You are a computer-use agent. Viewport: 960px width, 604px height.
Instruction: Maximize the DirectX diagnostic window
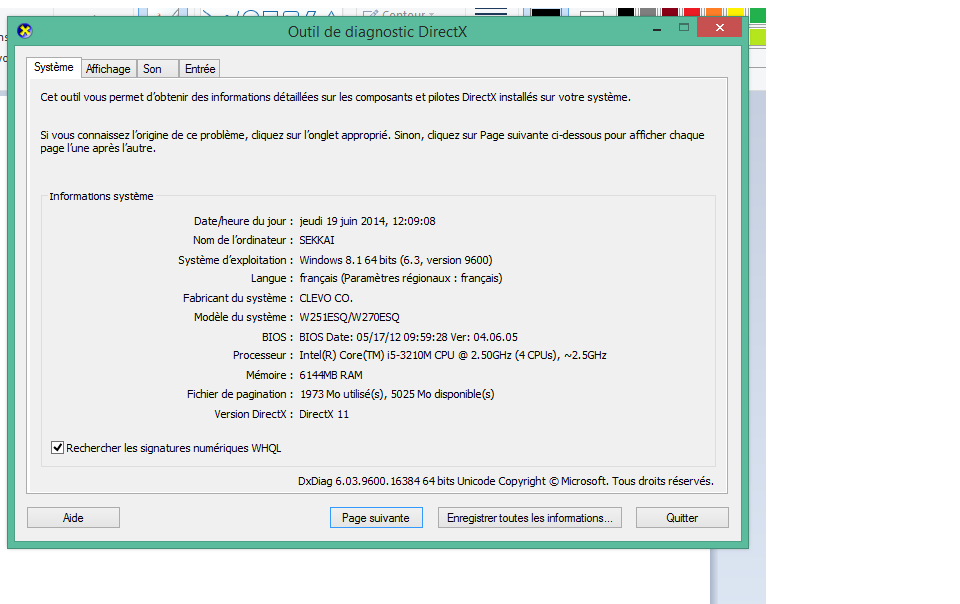click(684, 28)
